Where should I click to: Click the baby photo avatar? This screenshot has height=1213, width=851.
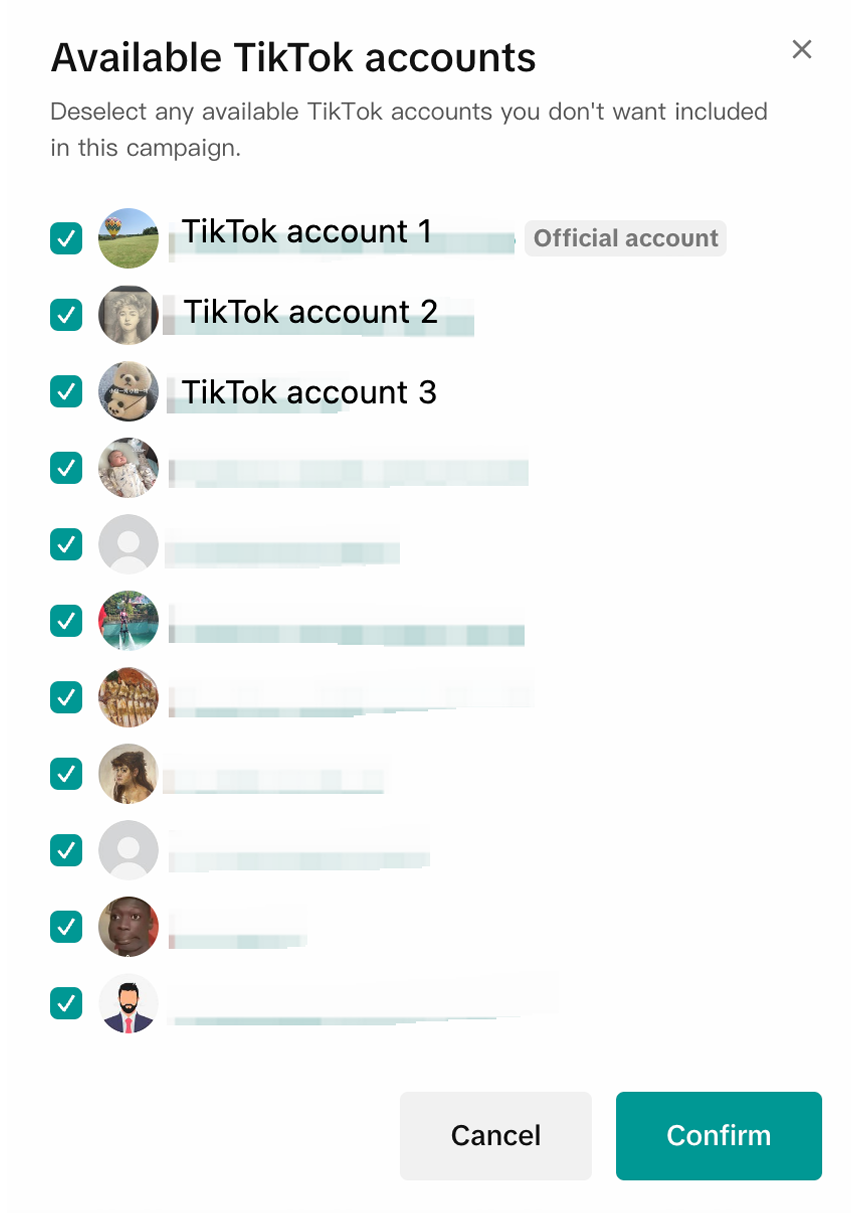[x=128, y=467]
